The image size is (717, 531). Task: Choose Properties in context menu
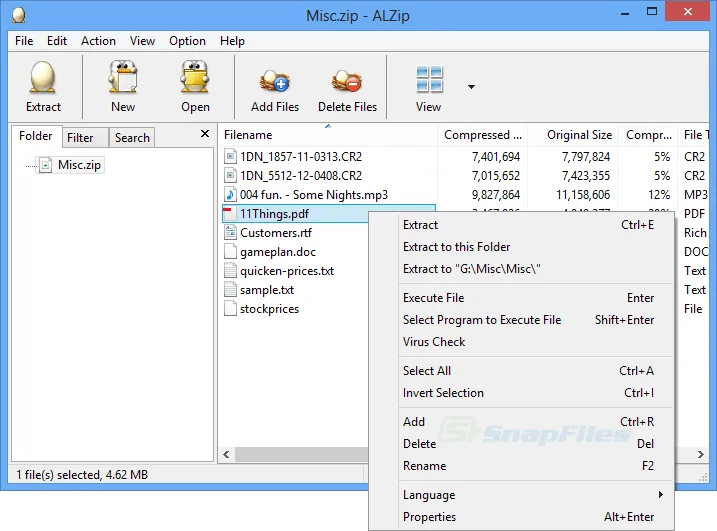[x=521, y=517]
